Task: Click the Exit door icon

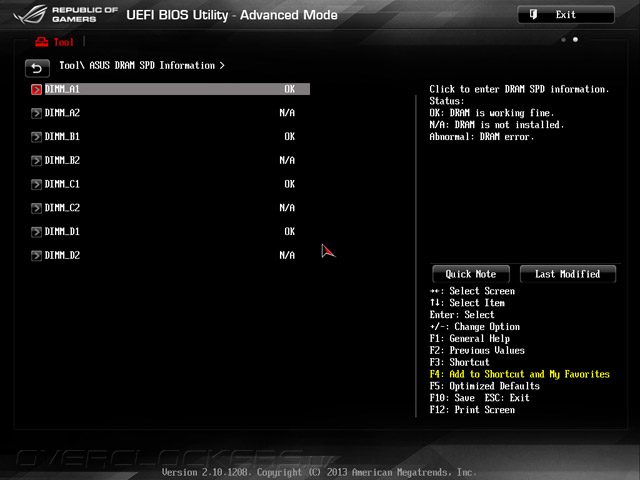Action: click(x=533, y=15)
